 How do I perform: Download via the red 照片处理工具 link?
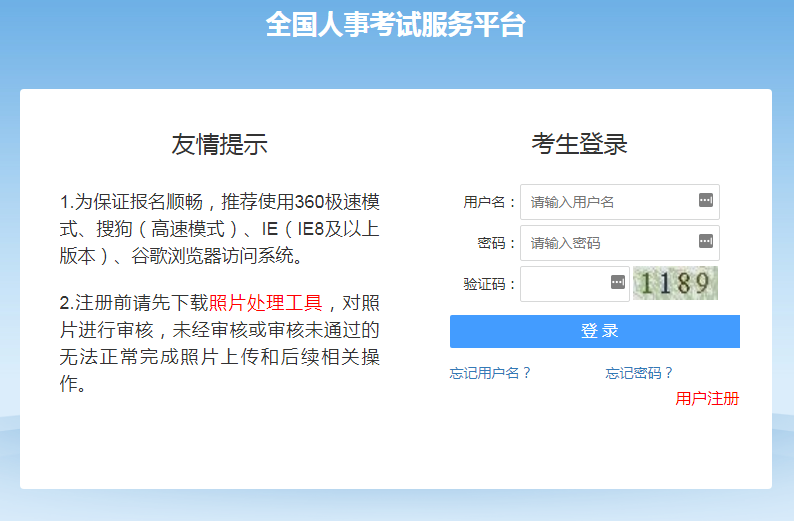click(x=265, y=304)
